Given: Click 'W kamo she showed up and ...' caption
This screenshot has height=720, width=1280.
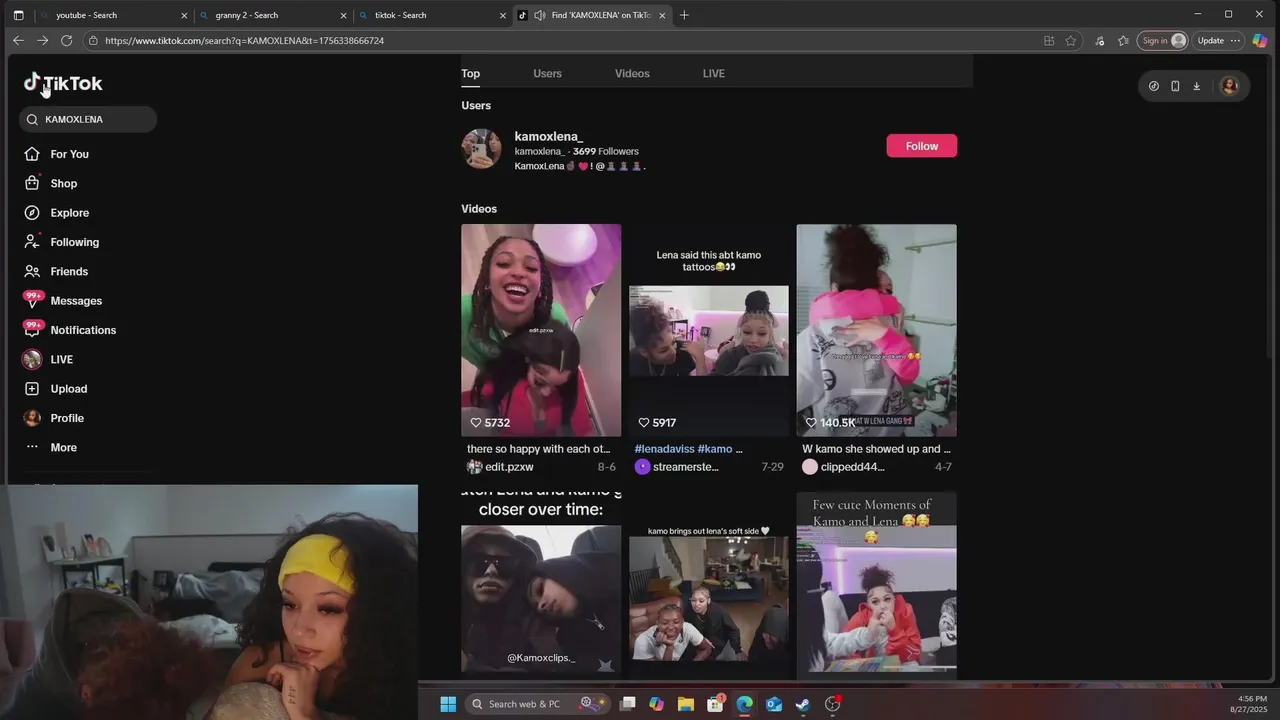Looking at the screenshot, I should (876, 449).
